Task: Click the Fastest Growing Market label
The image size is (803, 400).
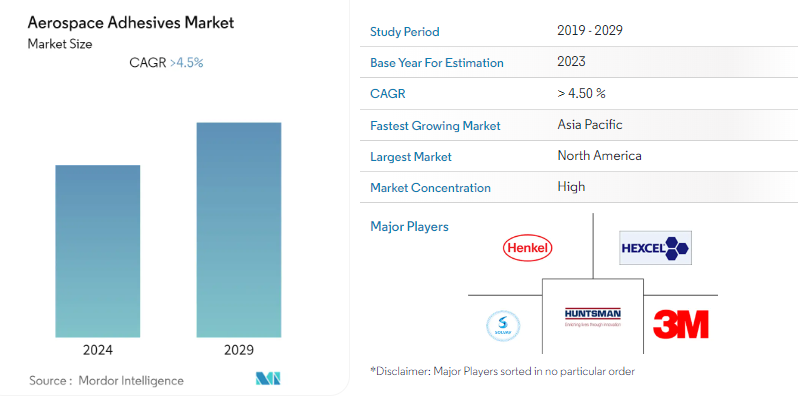Action: point(435,126)
